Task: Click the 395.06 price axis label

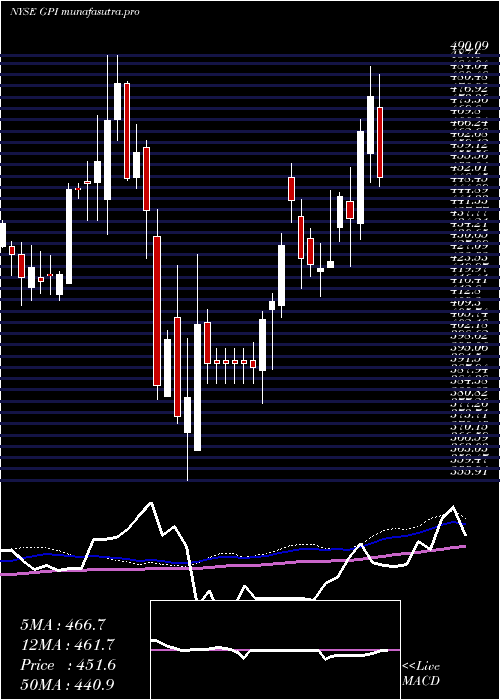Action: point(467,347)
